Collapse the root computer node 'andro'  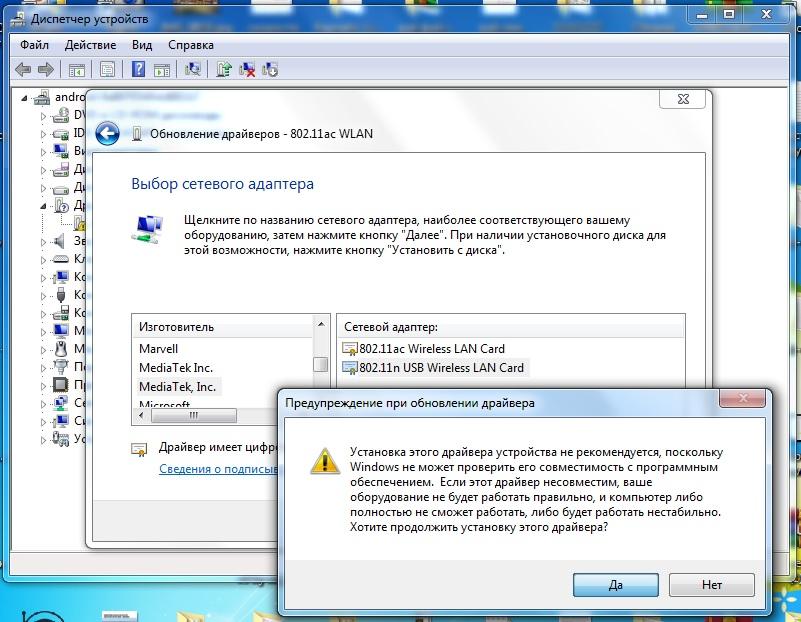[25, 98]
